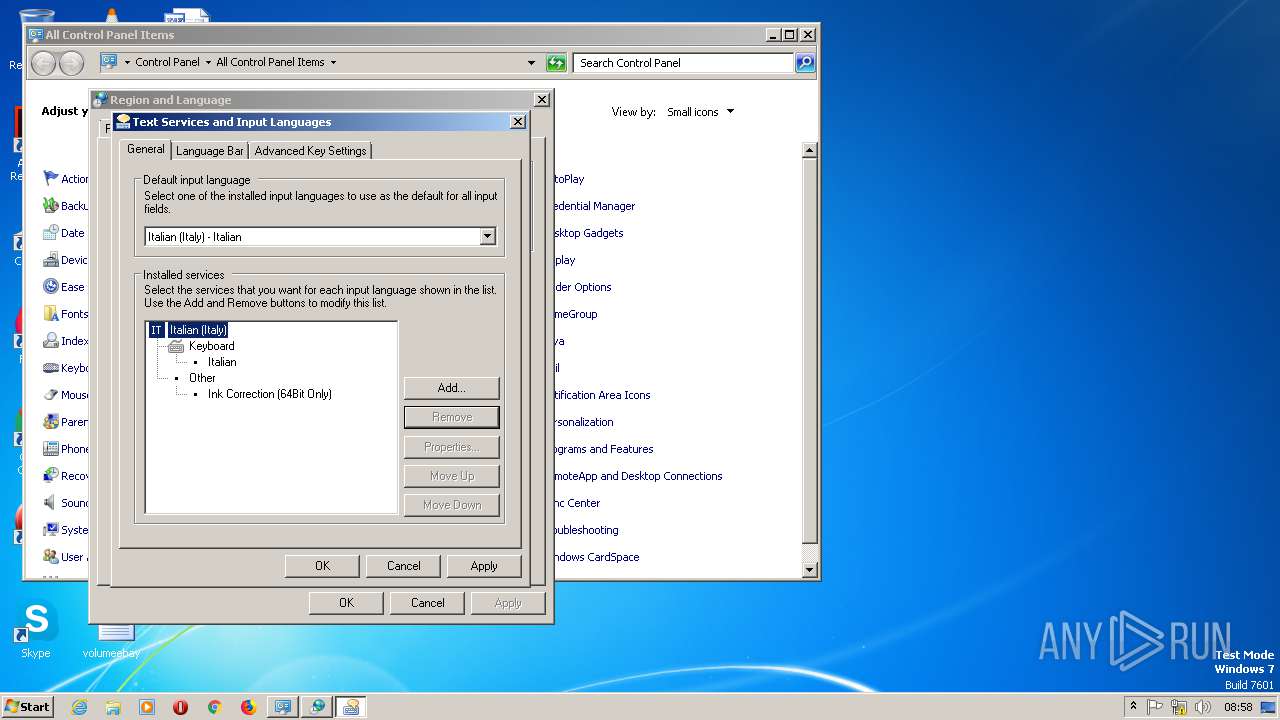Open volume tray icon
The width and height of the screenshot is (1280, 720).
pos(1204,707)
